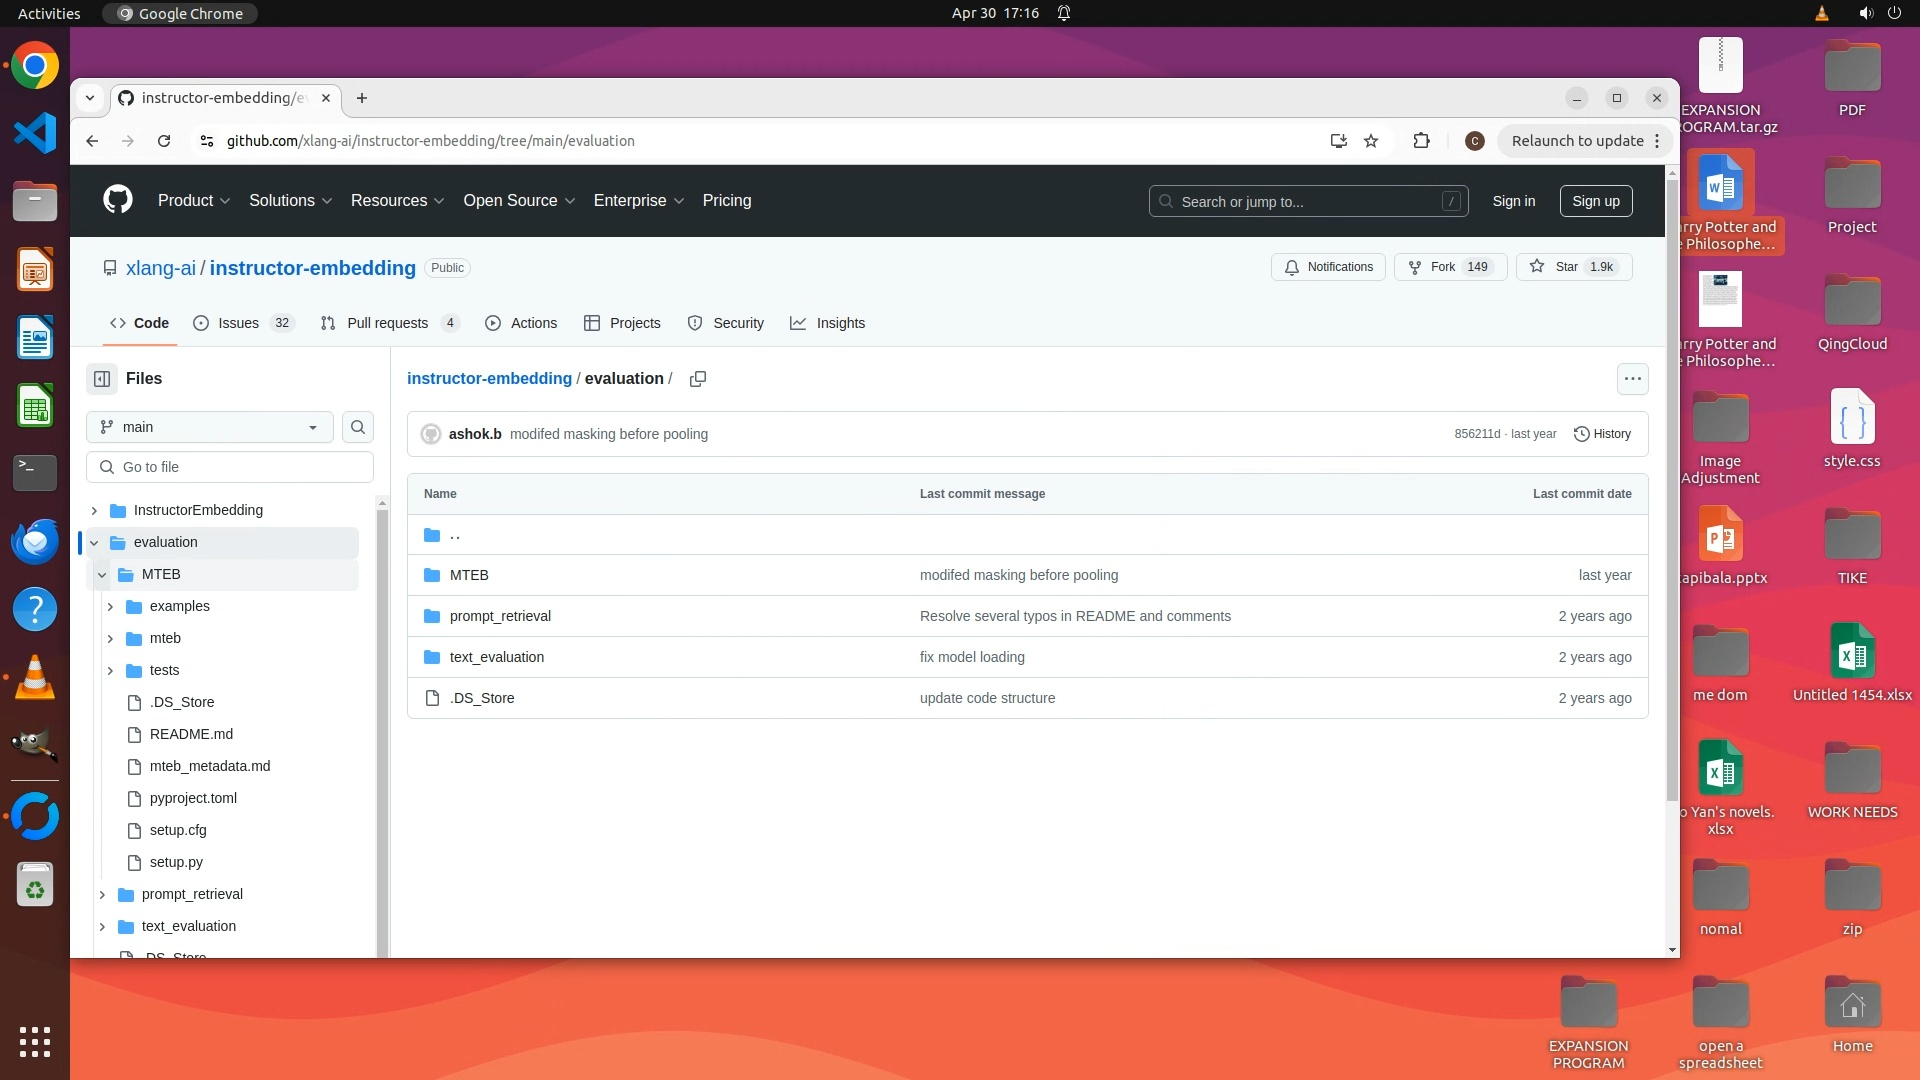Expand the InstructorEmbedding tree folder
Viewport: 1920px width, 1080px height.
pos(94,511)
